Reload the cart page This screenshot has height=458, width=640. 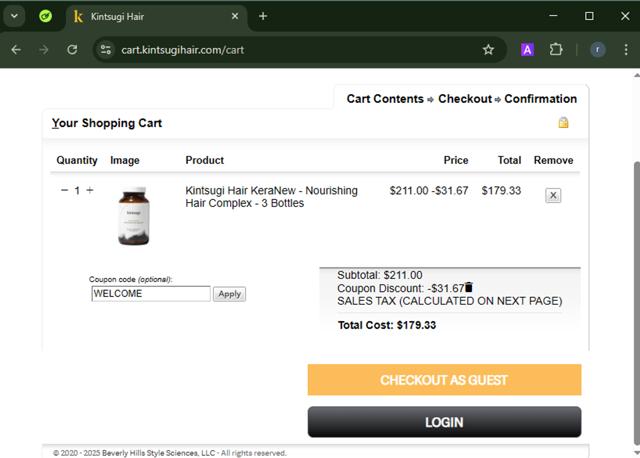click(x=72, y=50)
